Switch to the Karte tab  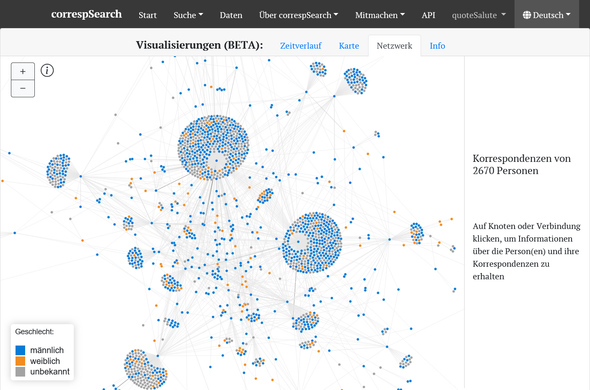349,46
